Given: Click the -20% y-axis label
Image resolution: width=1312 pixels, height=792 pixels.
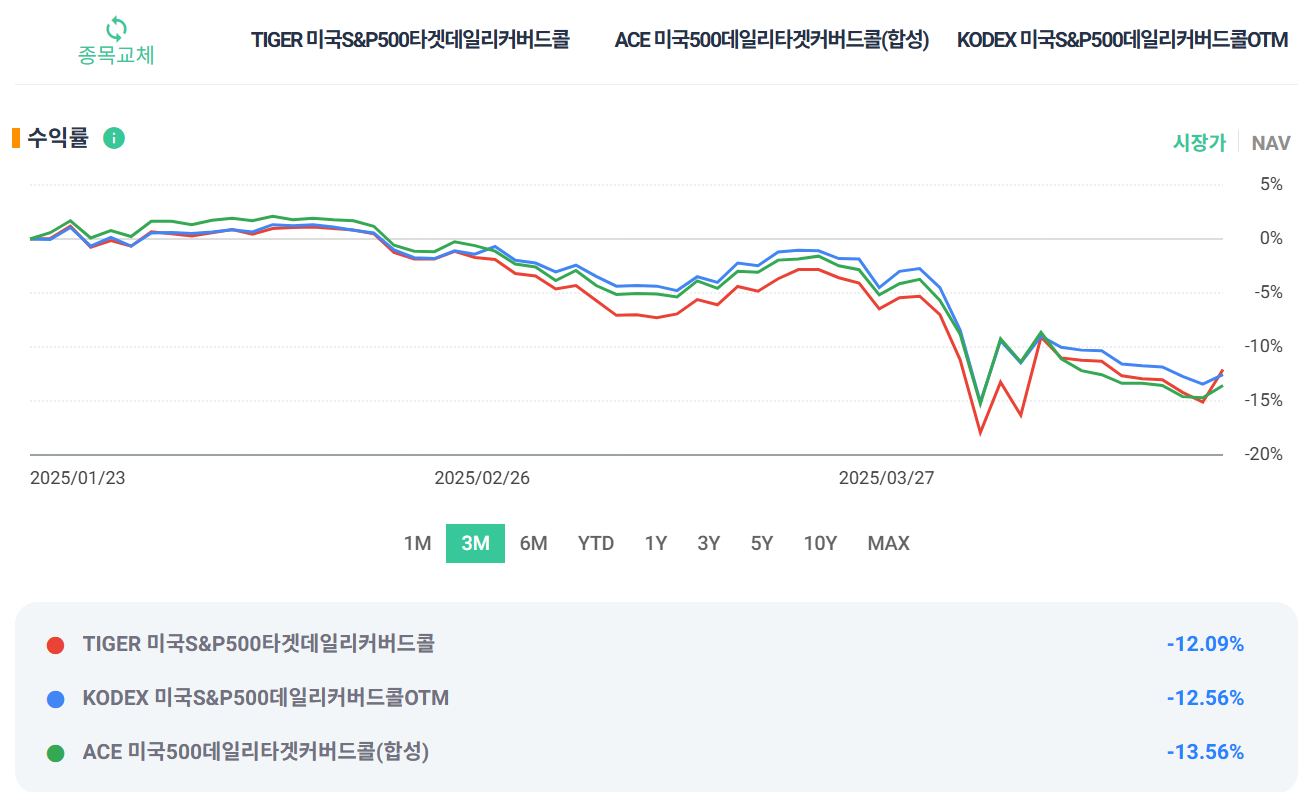Looking at the screenshot, I should click(x=1264, y=455).
